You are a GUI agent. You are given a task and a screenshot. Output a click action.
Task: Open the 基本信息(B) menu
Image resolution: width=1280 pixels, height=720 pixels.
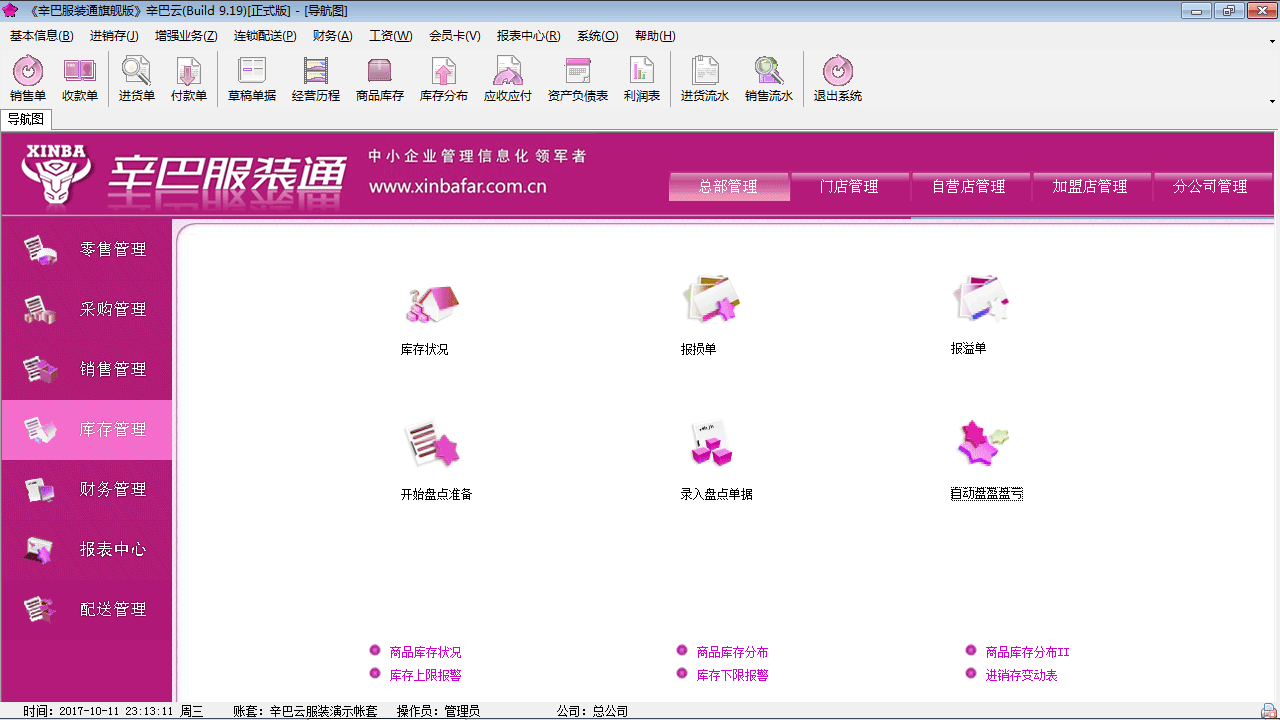42,36
